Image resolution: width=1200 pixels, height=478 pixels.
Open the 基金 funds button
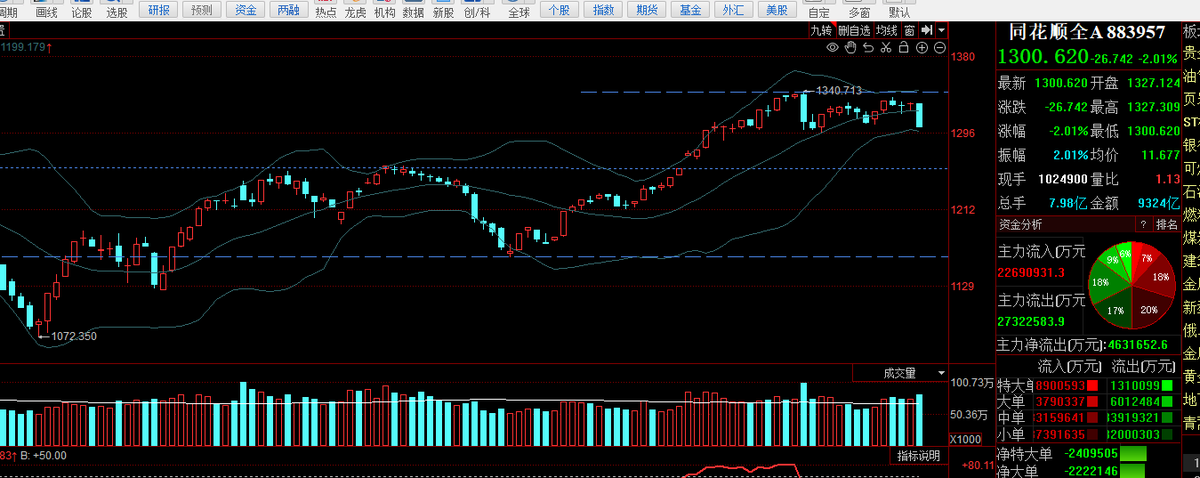click(690, 10)
